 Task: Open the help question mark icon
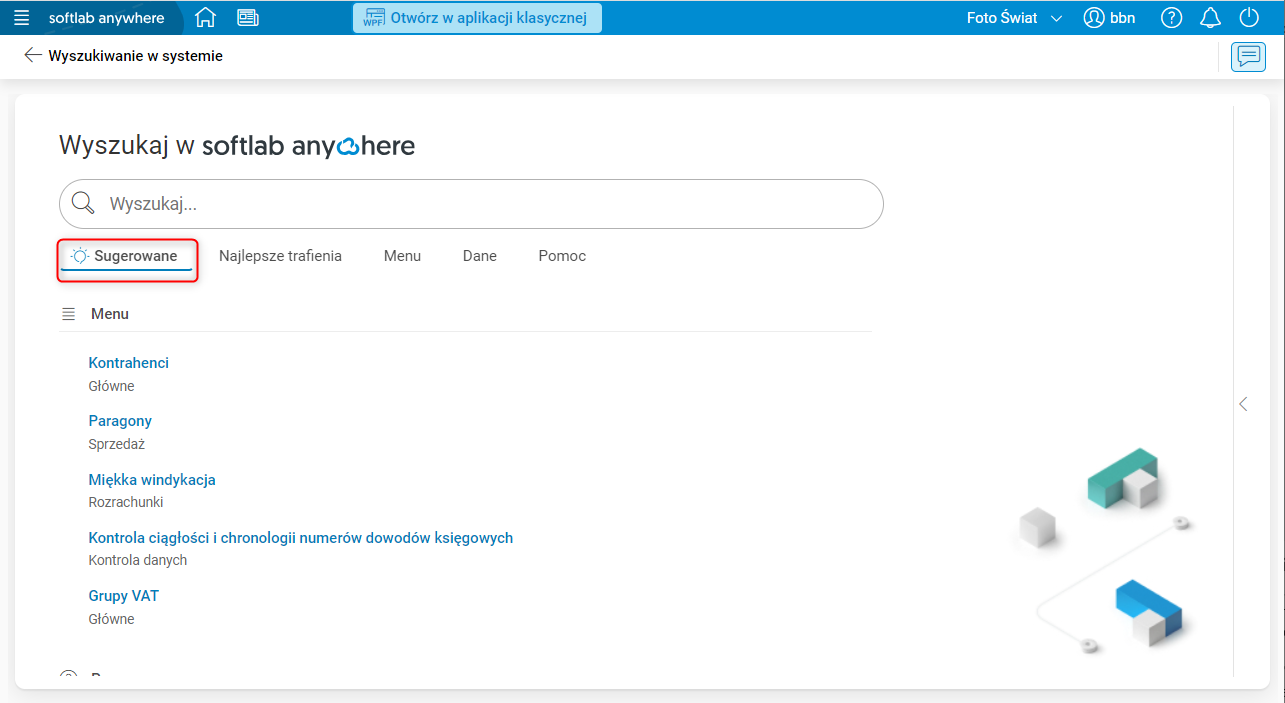(1171, 18)
